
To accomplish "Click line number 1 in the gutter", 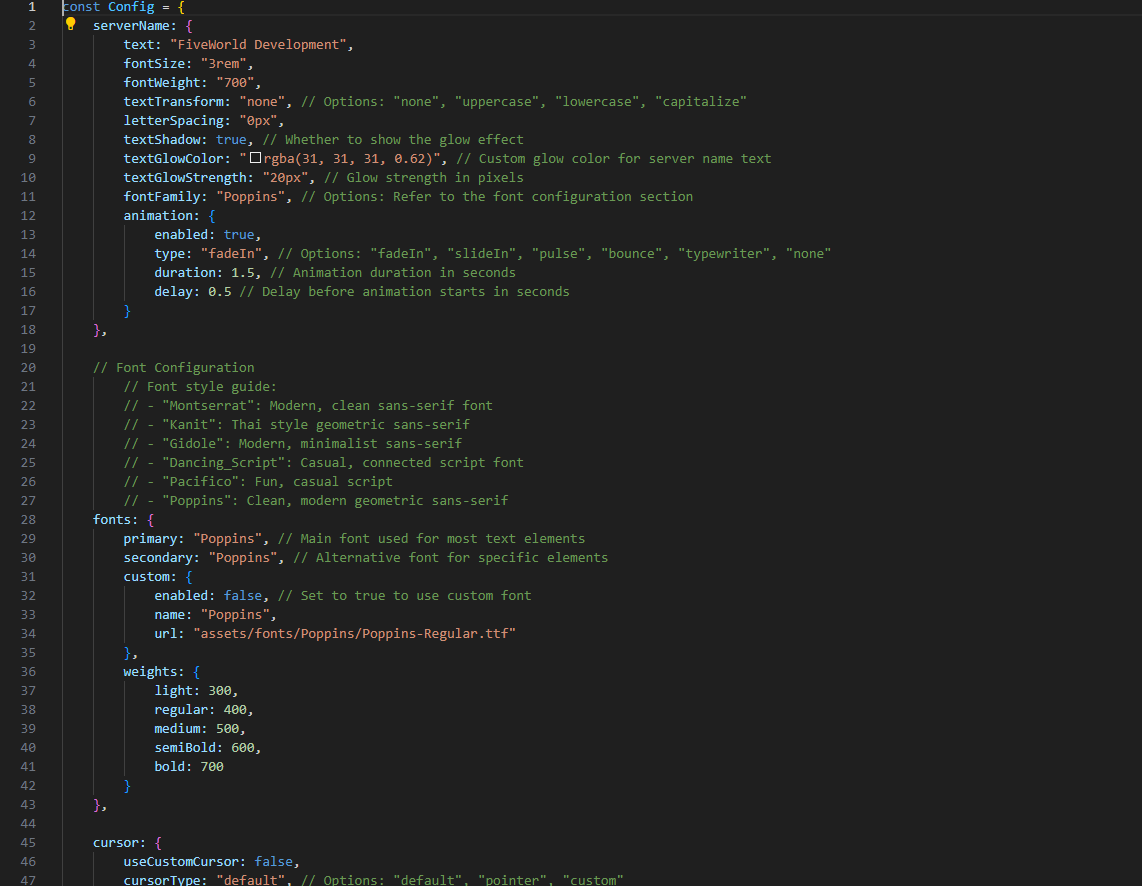I will [x=31, y=6].
